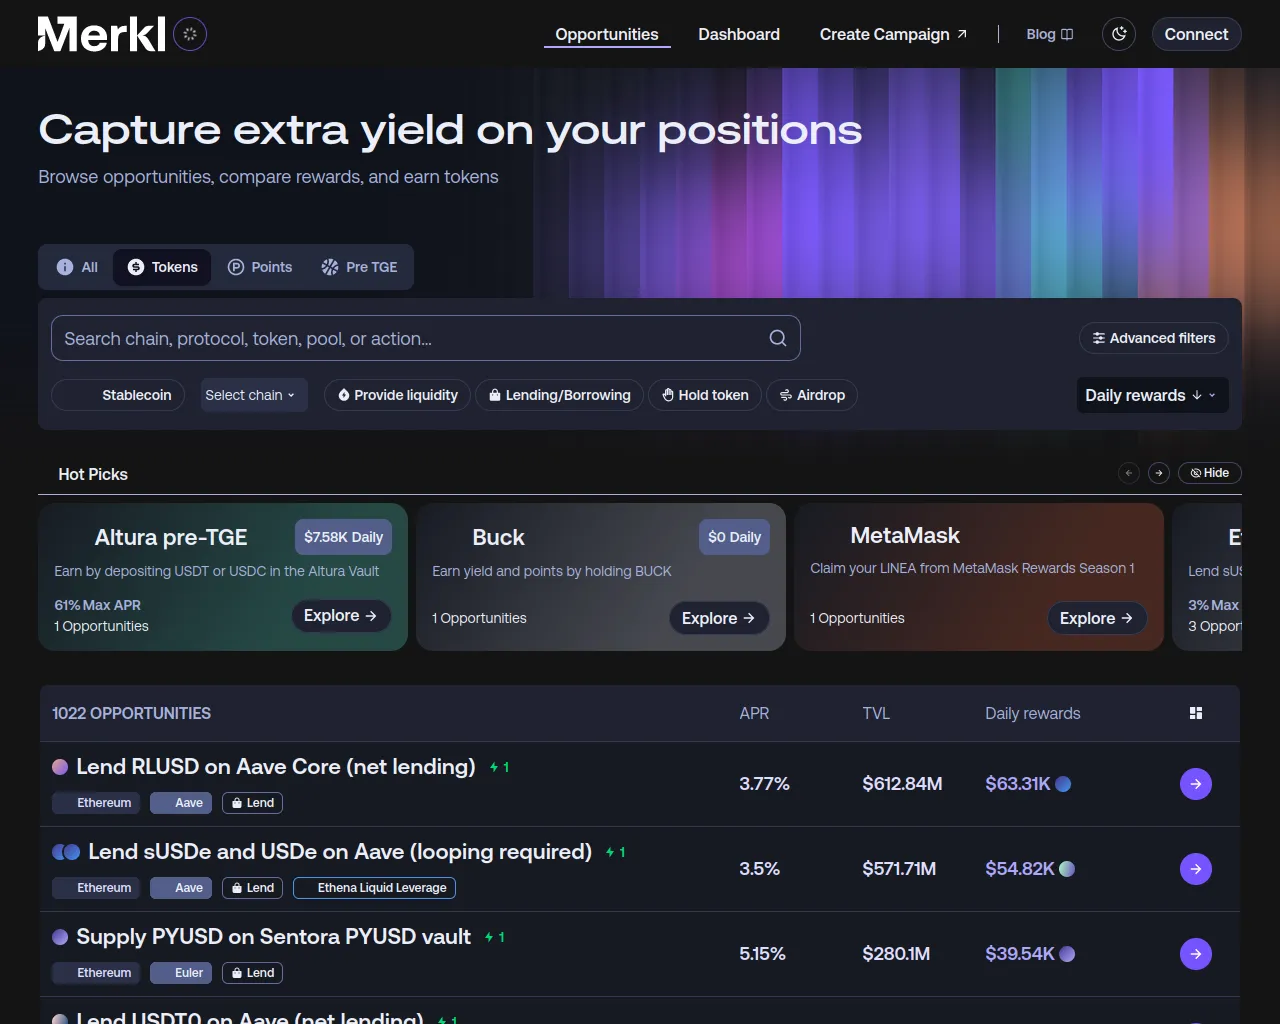Open the Dashboard nav item
Screen dimensions: 1280x1024
point(739,34)
